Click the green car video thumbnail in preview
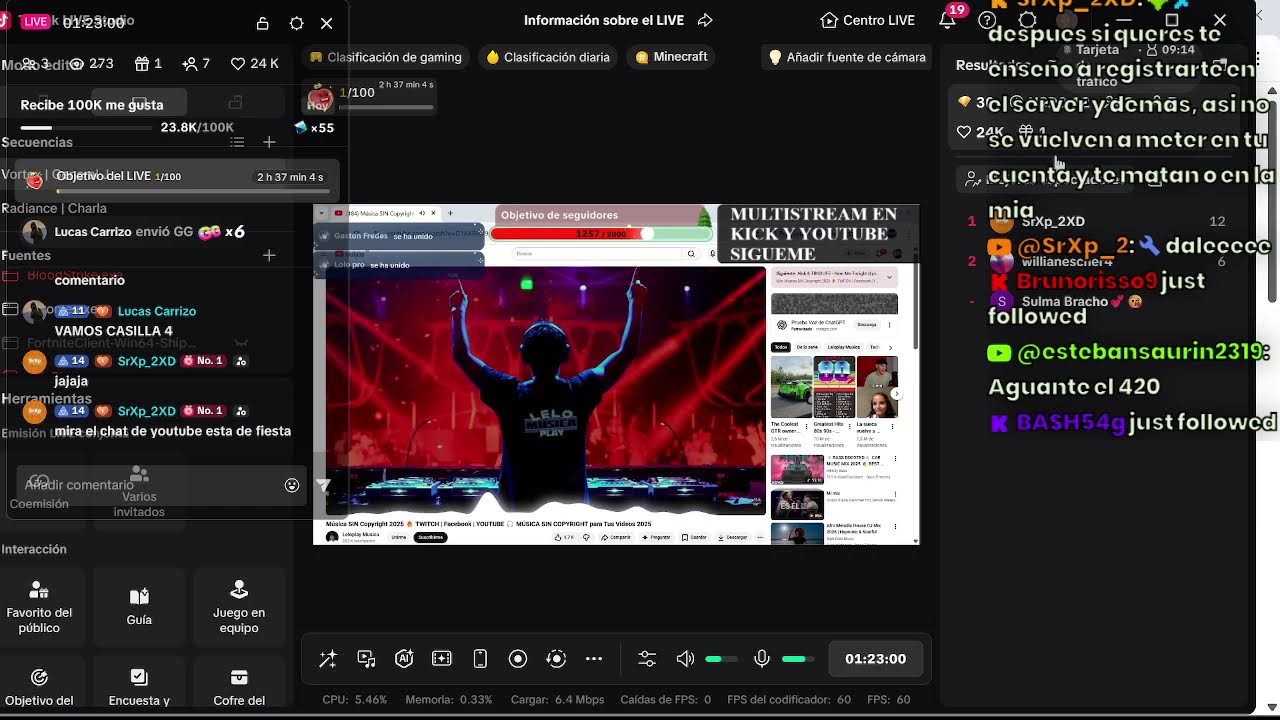The height and width of the screenshot is (720, 1280). 790,387
